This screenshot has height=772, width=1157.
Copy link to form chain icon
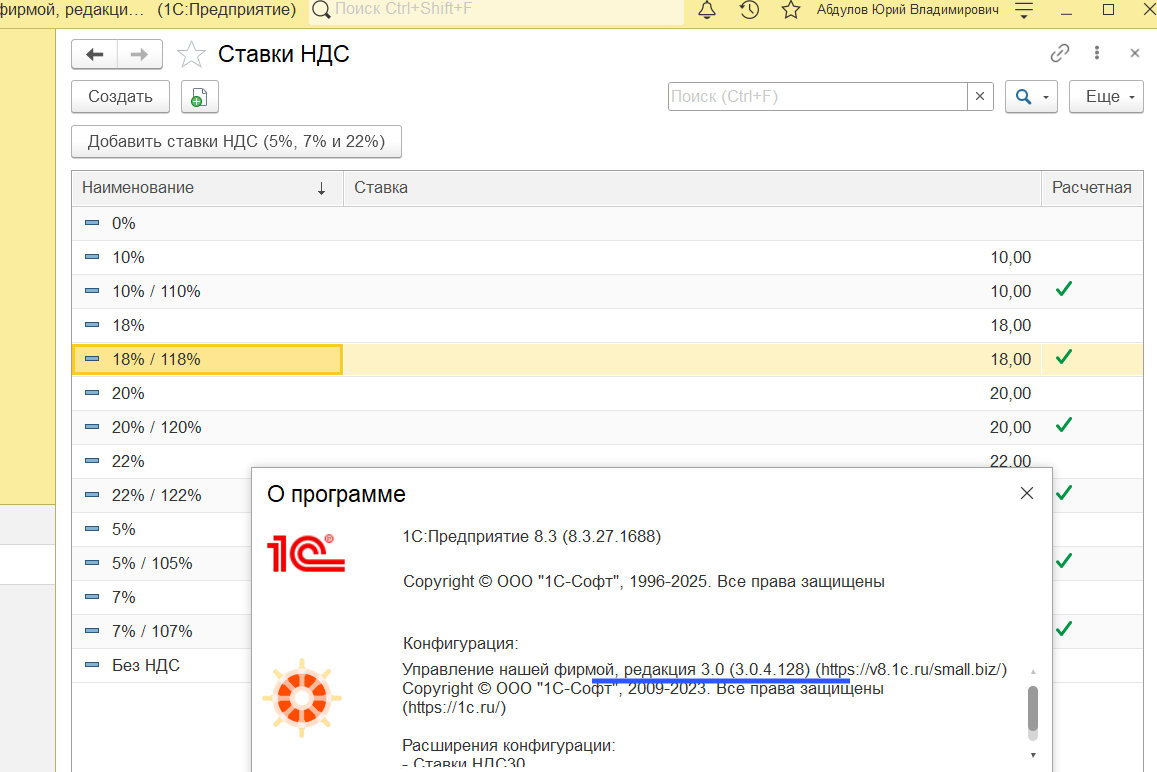point(1060,52)
